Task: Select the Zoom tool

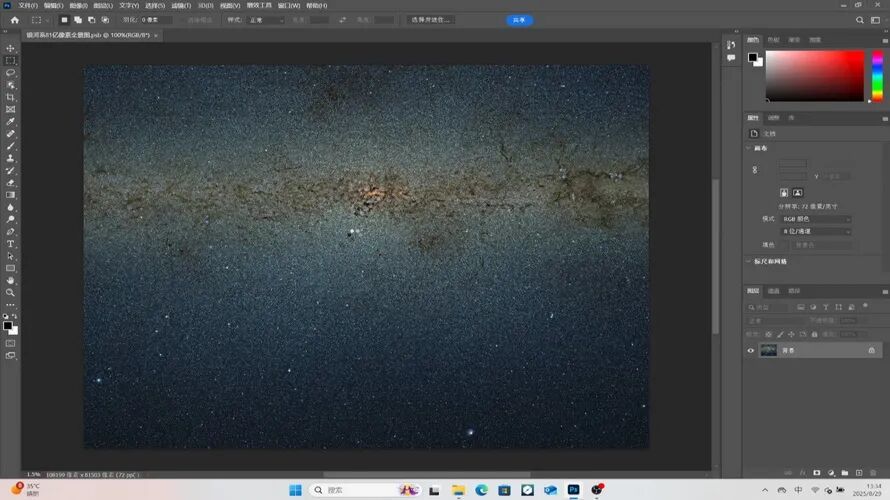Action: coord(11,293)
